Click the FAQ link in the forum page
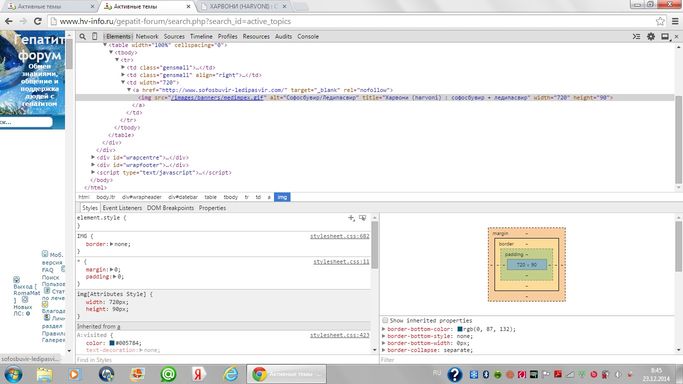Image resolution: width=683 pixels, height=384 pixels. pyautogui.click(x=47, y=270)
